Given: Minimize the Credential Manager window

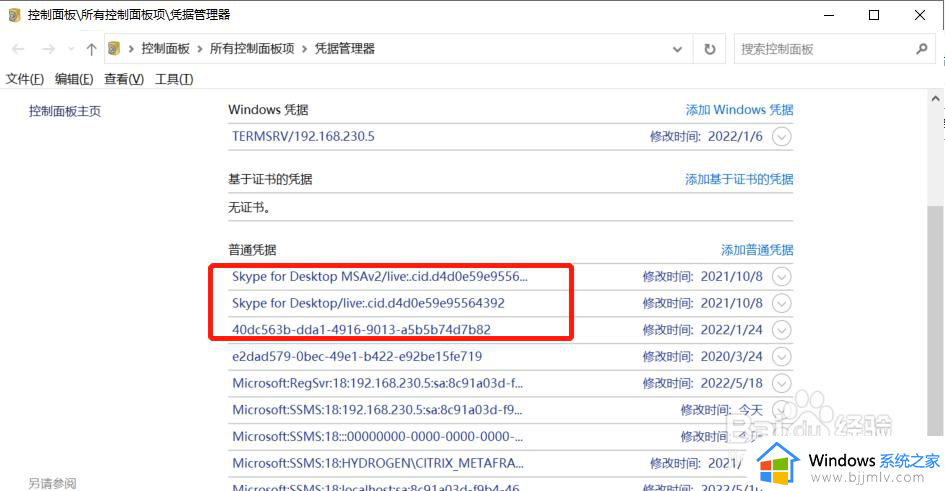Looking at the screenshot, I should (x=829, y=15).
